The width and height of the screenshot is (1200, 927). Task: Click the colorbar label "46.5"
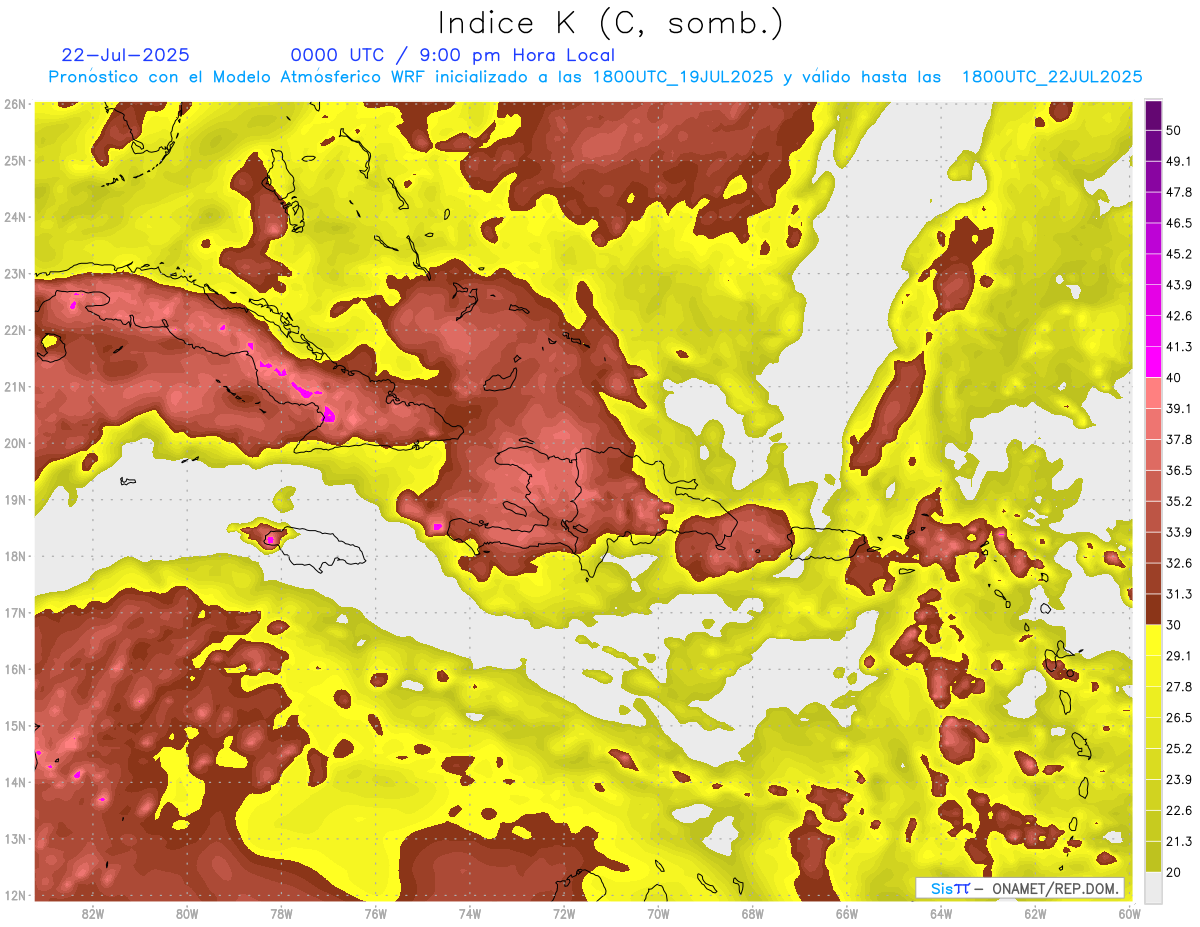pos(1178,223)
